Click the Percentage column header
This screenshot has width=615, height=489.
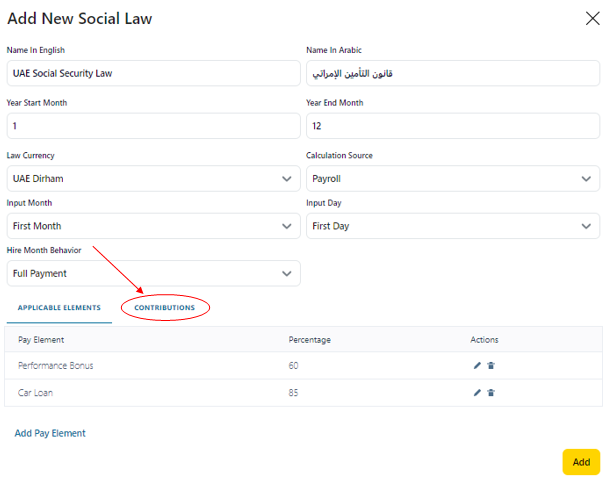309,340
